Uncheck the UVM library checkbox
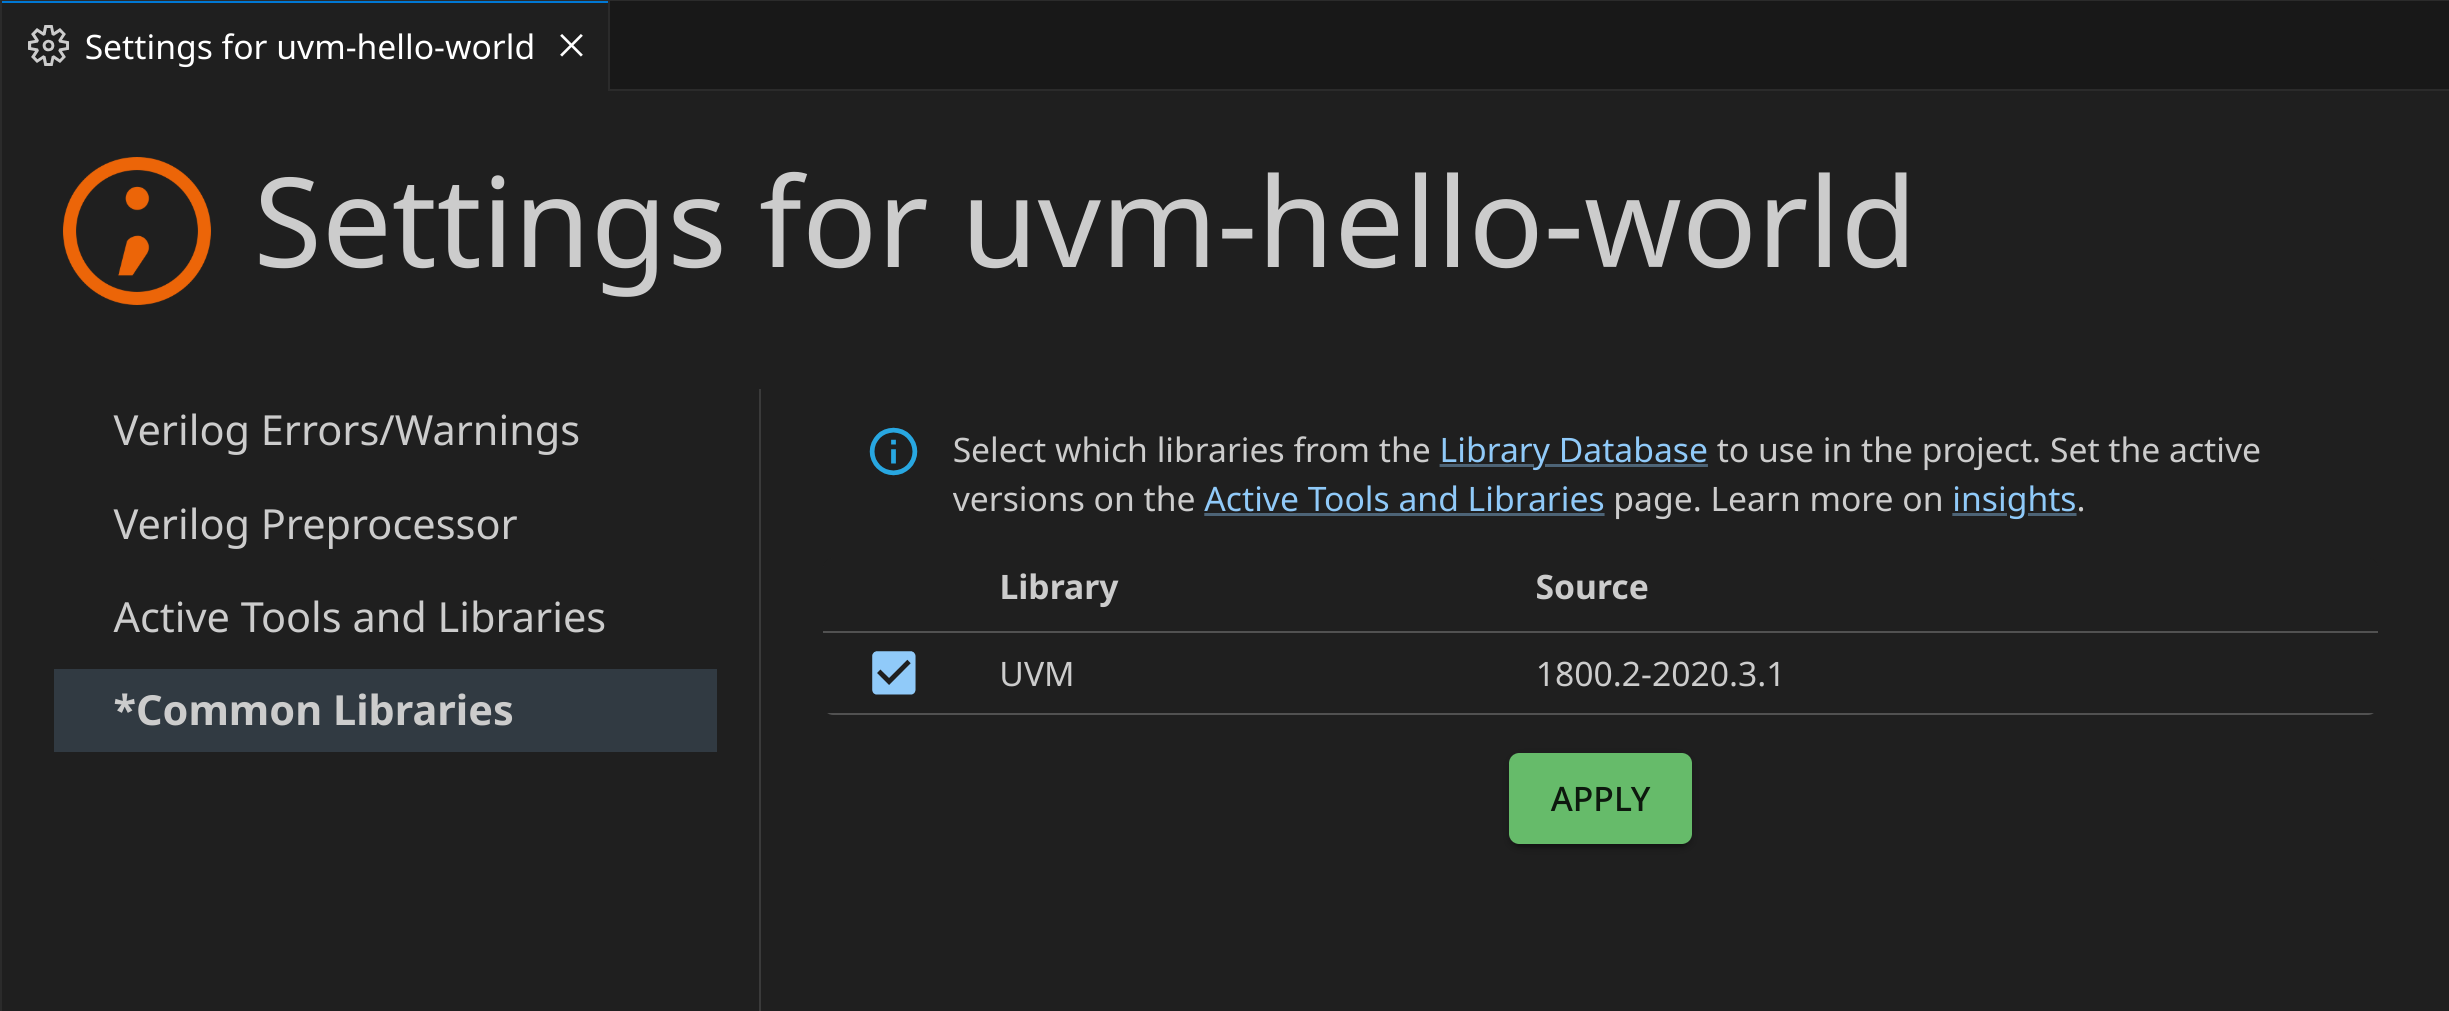 (893, 673)
